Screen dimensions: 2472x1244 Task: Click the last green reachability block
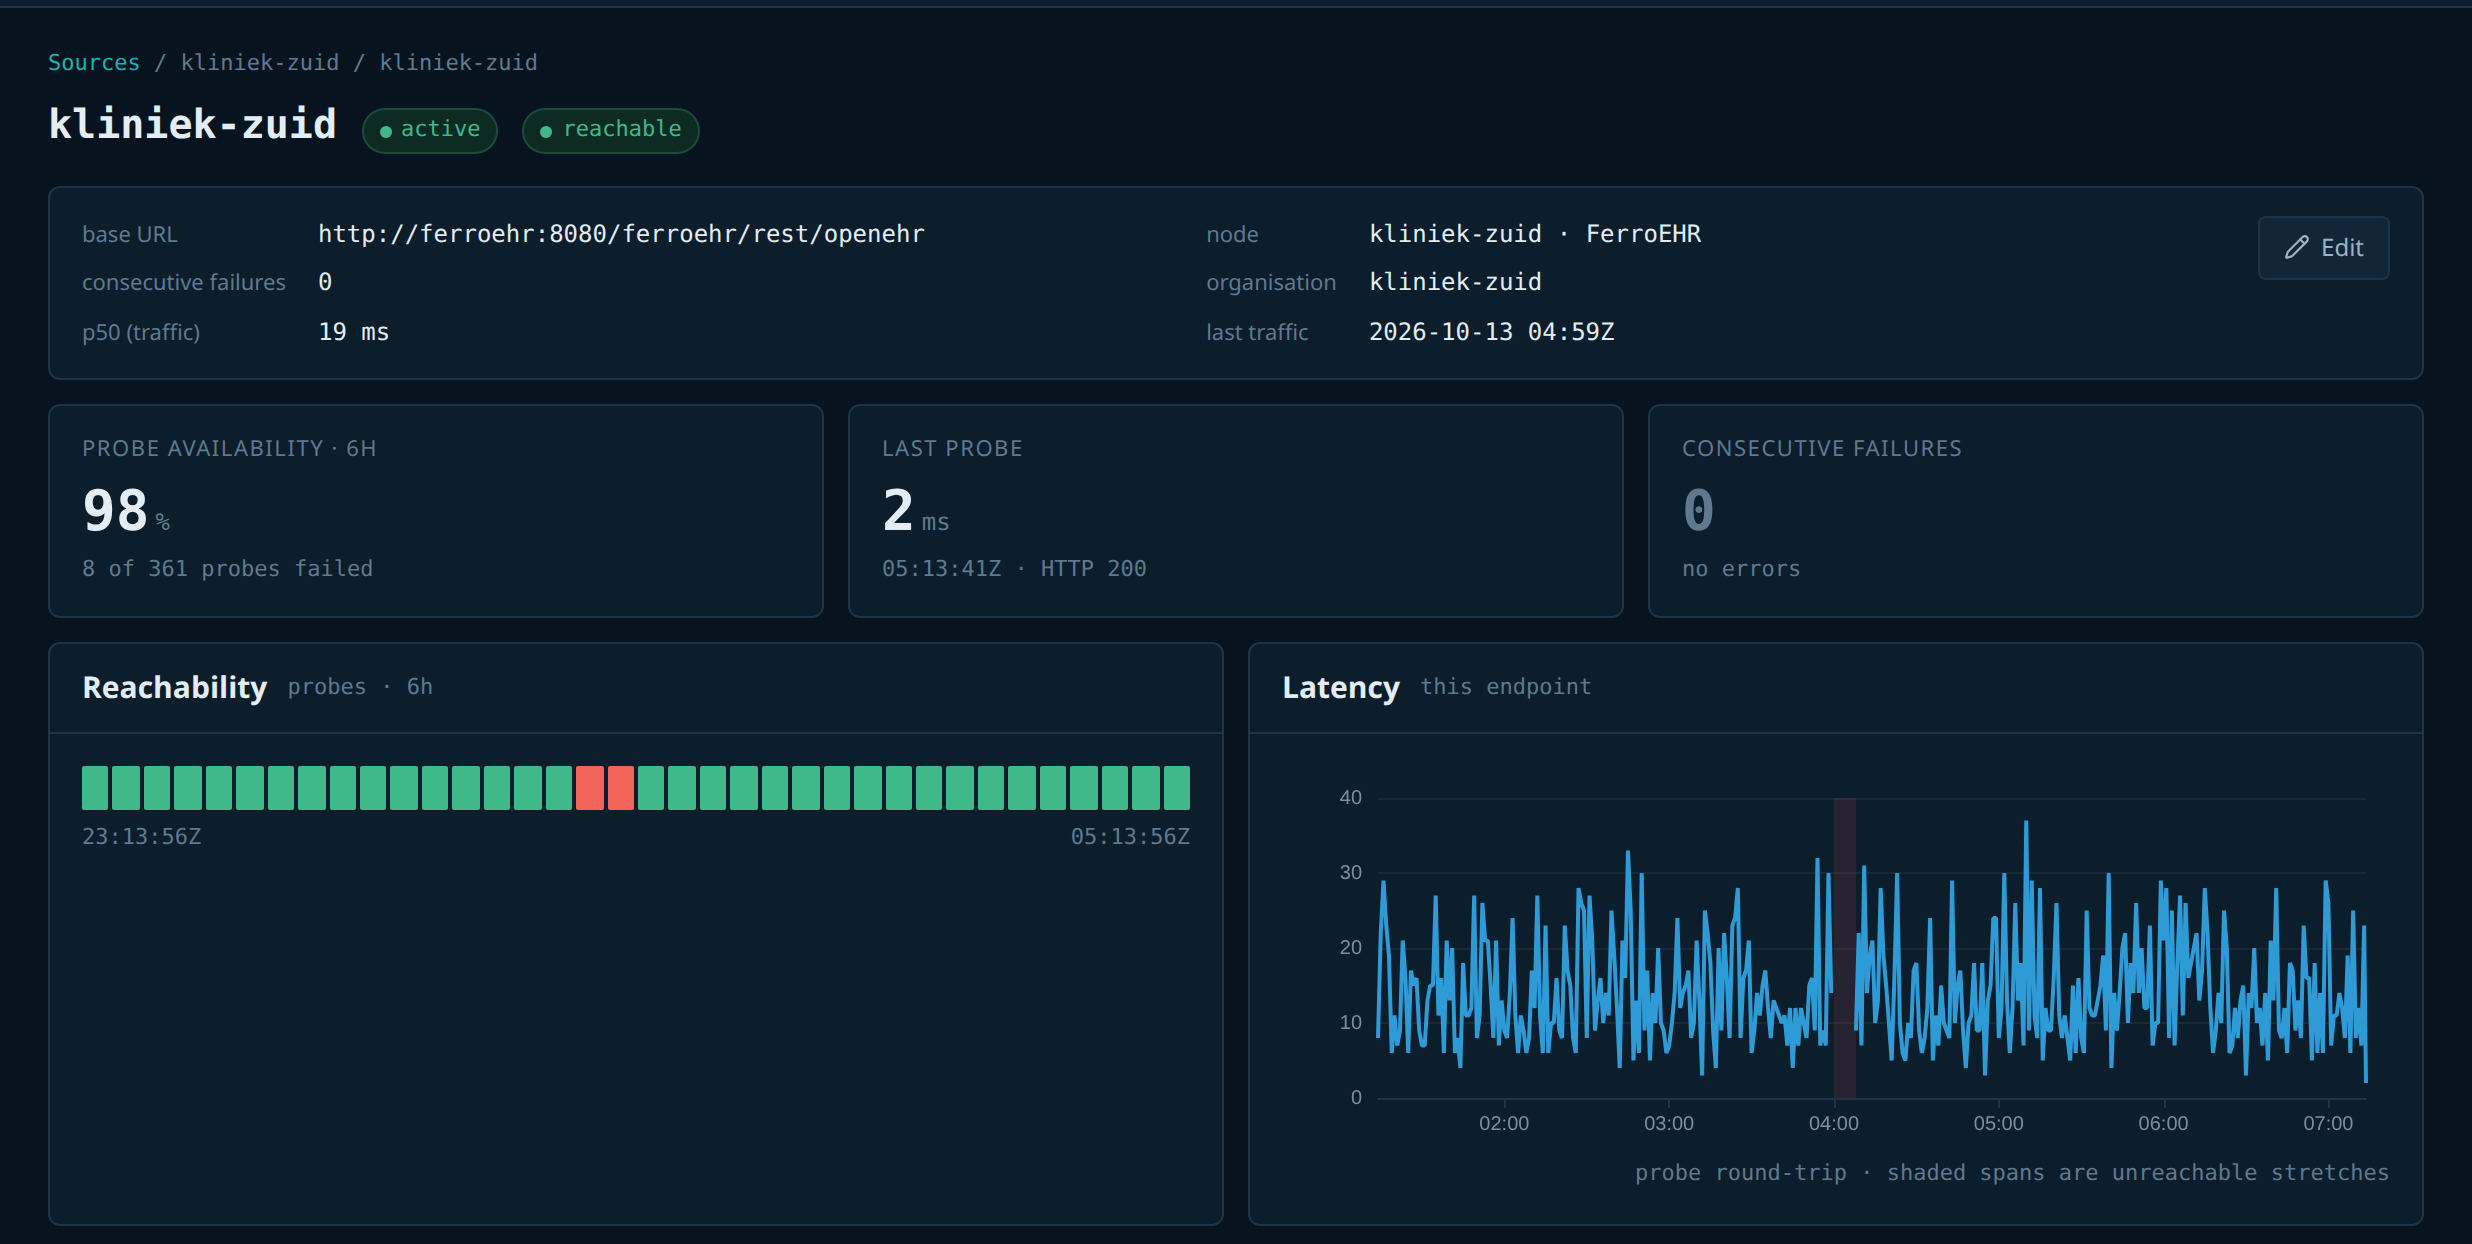pyautogui.click(x=1177, y=788)
